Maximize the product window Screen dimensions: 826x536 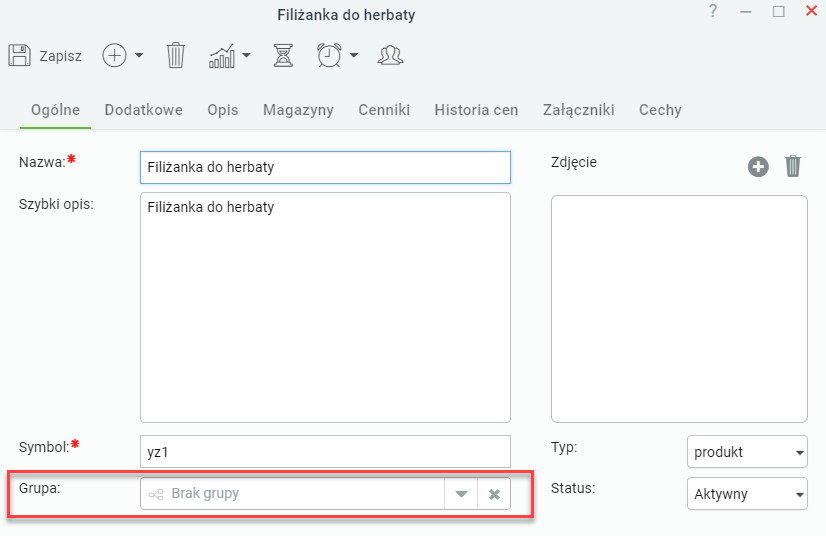[779, 12]
